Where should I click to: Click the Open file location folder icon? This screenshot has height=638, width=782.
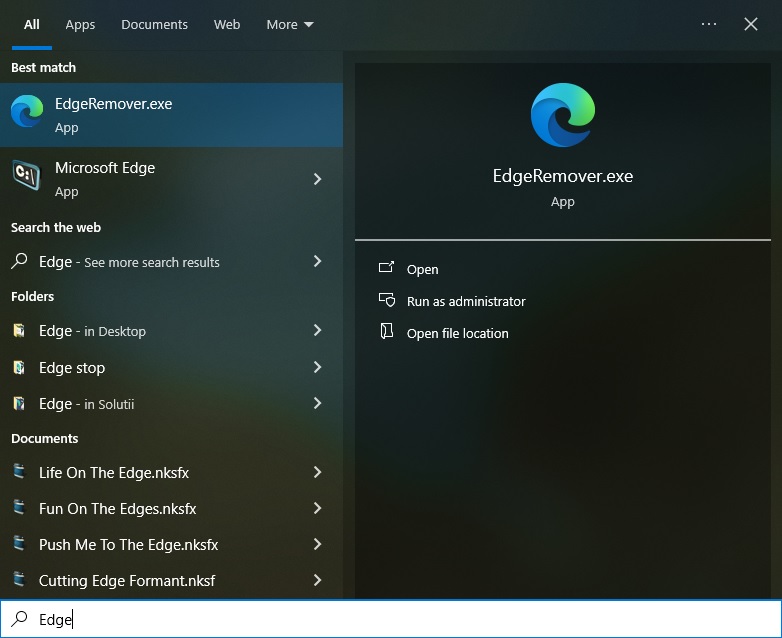pyautogui.click(x=387, y=332)
